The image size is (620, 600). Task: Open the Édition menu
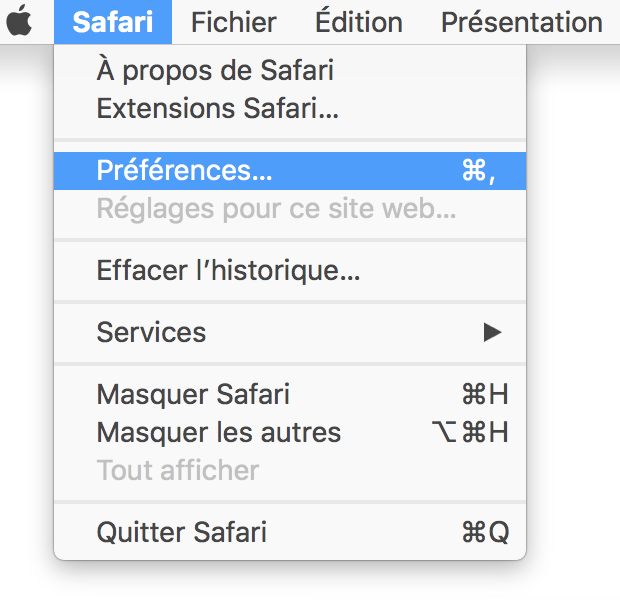click(x=358, y=21)
